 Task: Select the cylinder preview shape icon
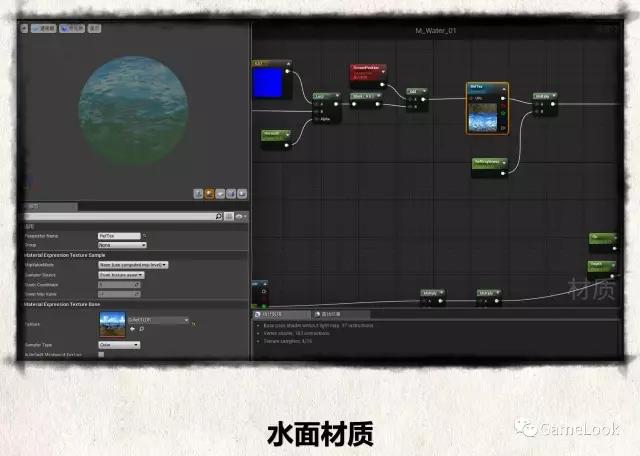198,194
